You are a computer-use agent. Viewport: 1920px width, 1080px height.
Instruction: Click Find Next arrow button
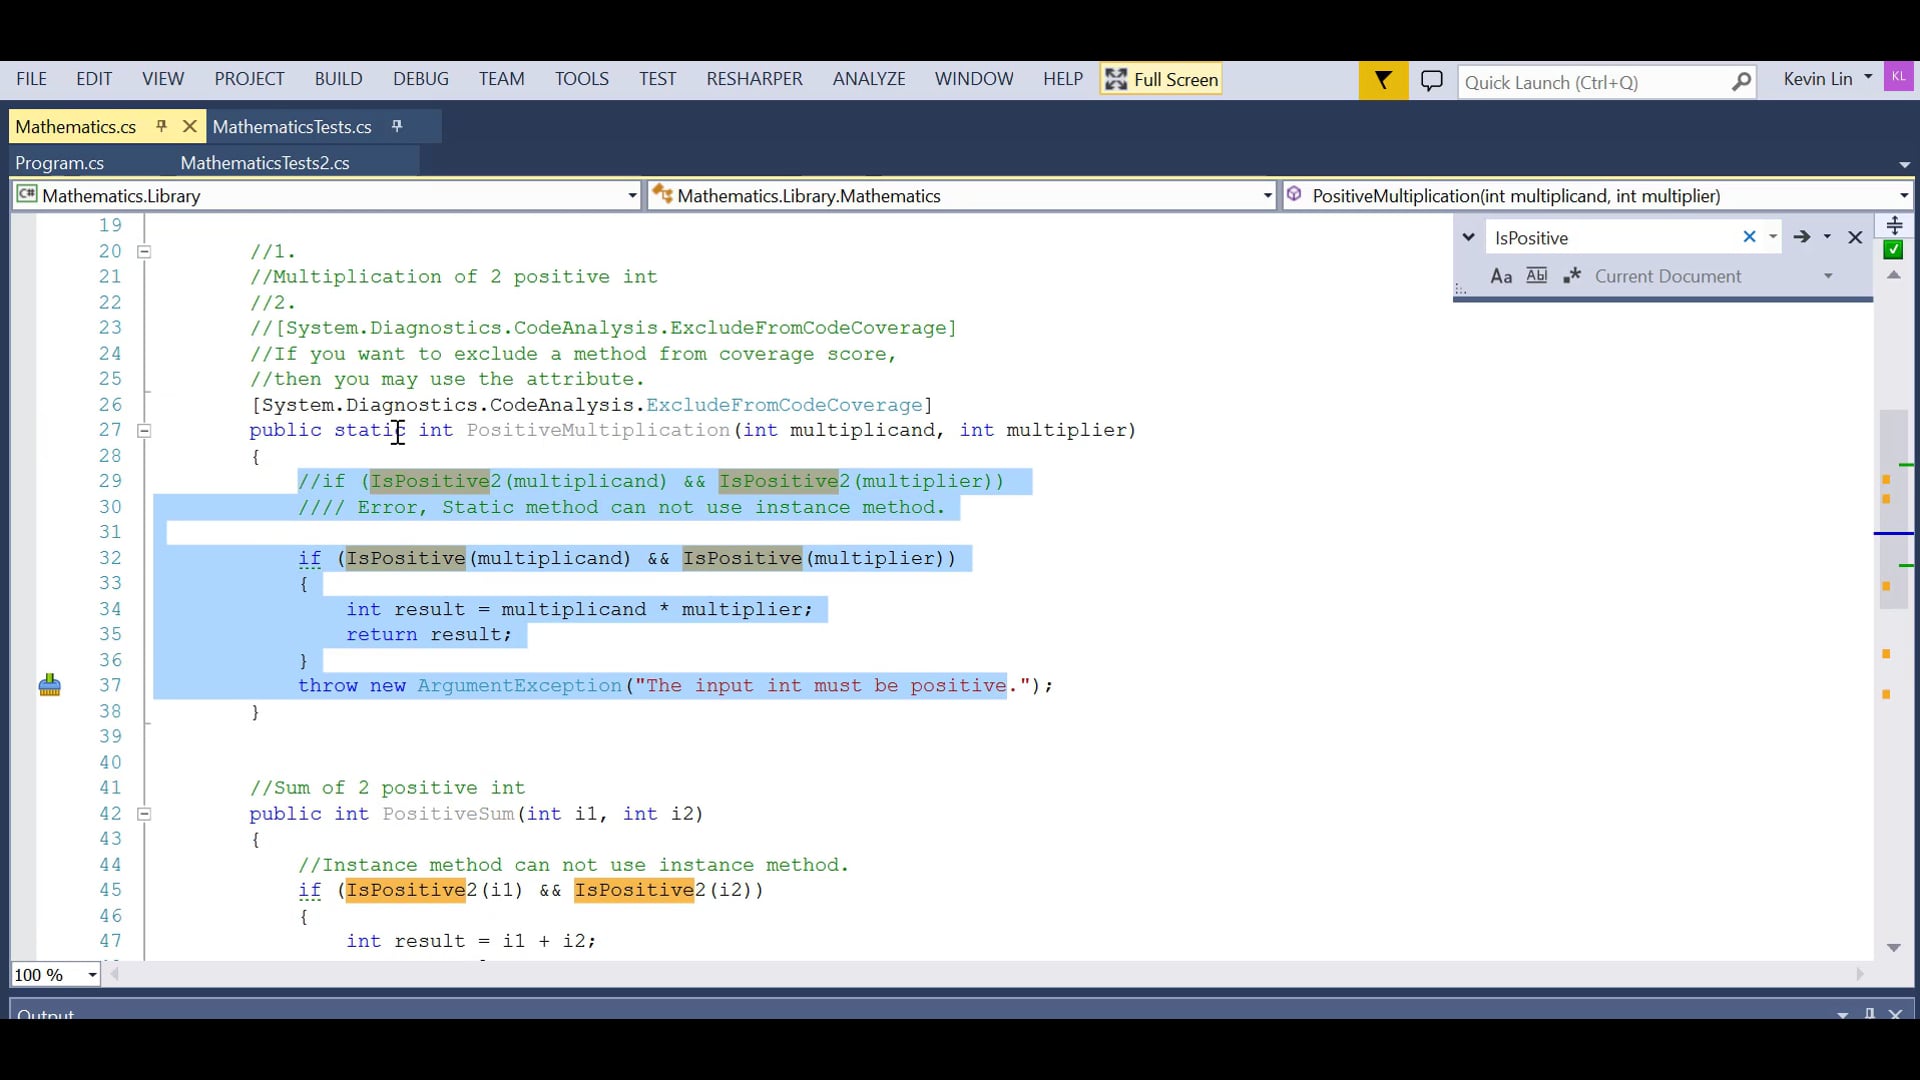pyautogui.click(x=1802, y=237)
